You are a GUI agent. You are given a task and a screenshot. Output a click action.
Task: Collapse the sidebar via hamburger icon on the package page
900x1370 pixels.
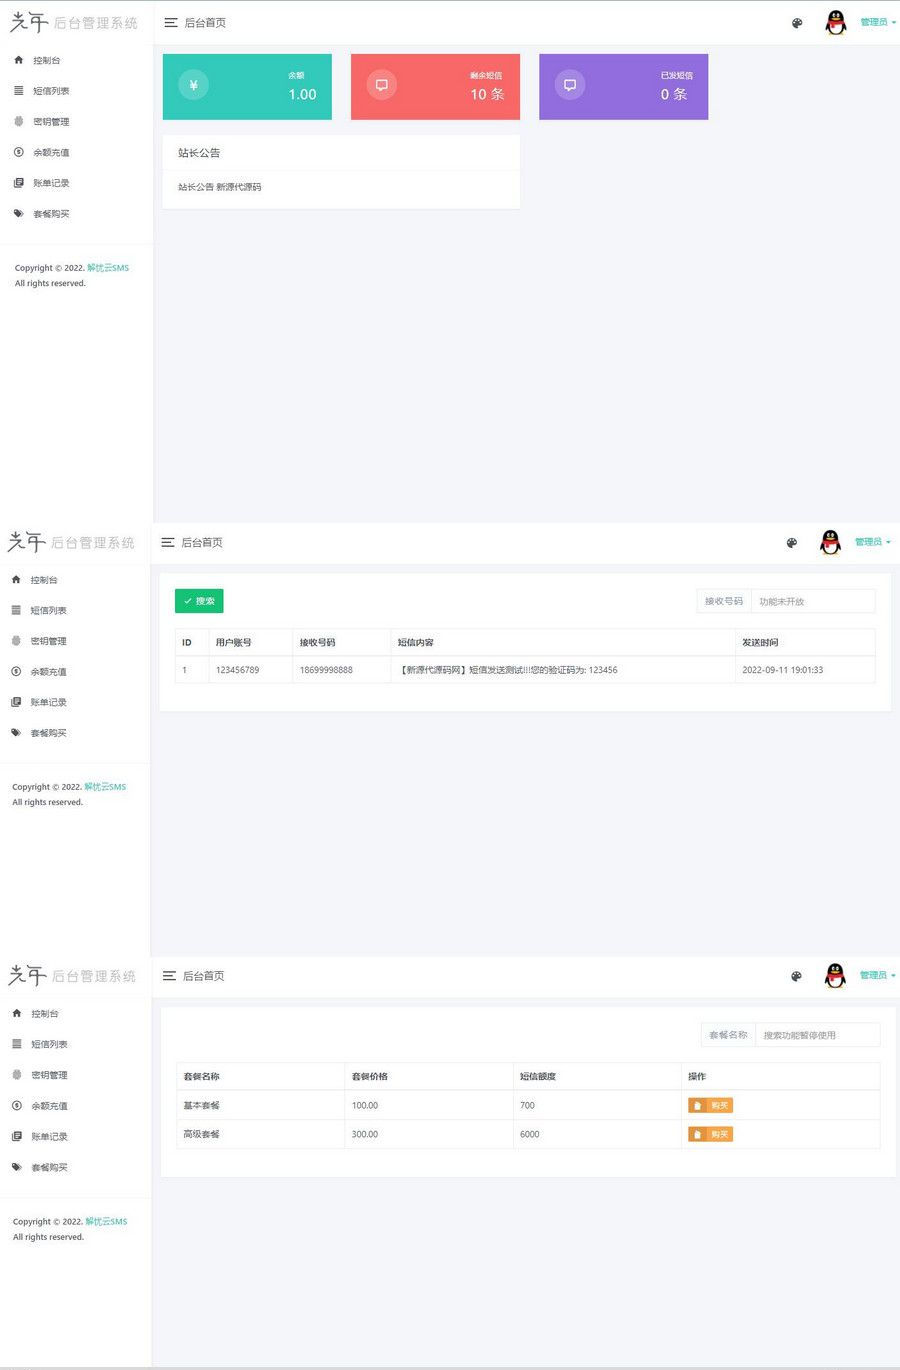pyautogui.click(x=169, y=976)
